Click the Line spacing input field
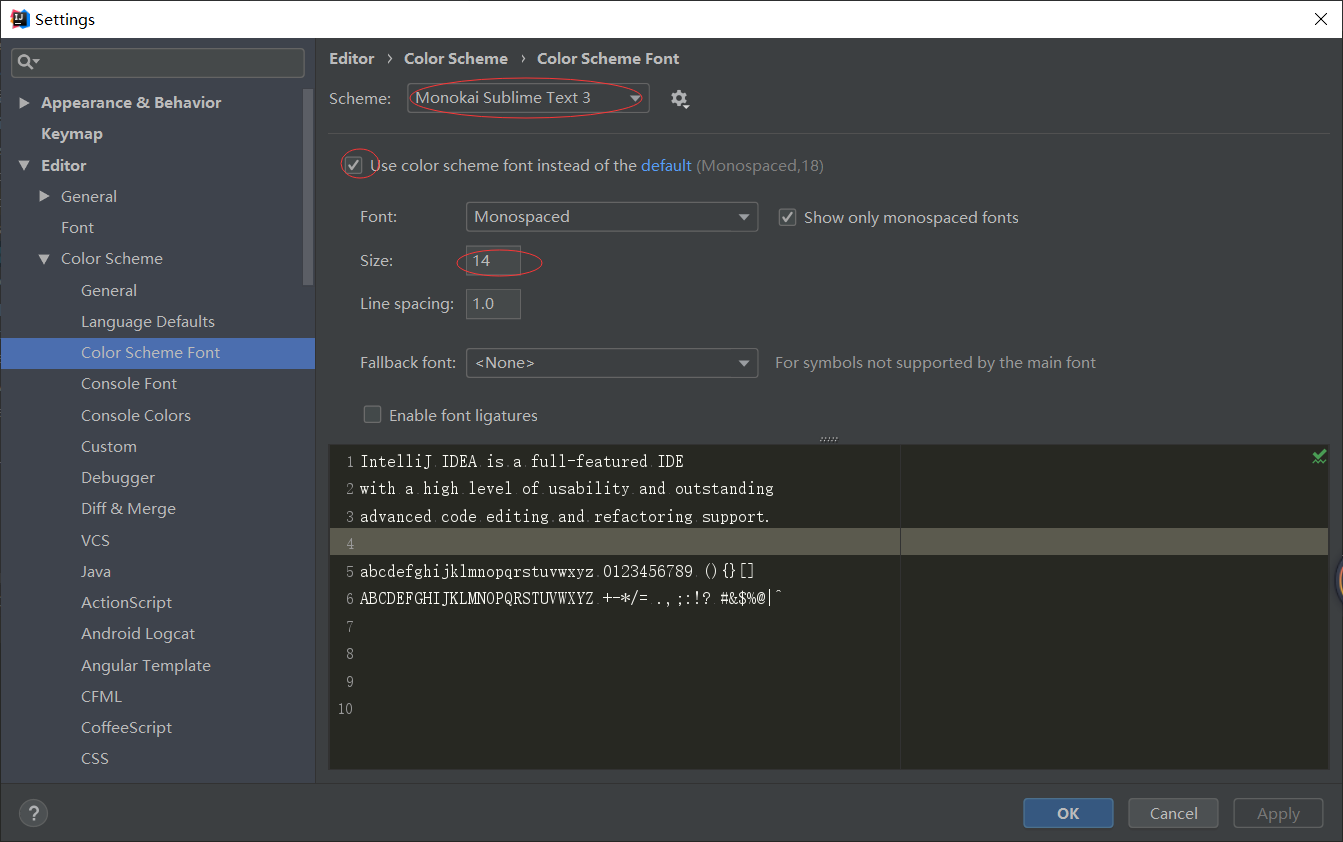The width and height of the screenshot is (1343, 842). [x=493, y=304]
